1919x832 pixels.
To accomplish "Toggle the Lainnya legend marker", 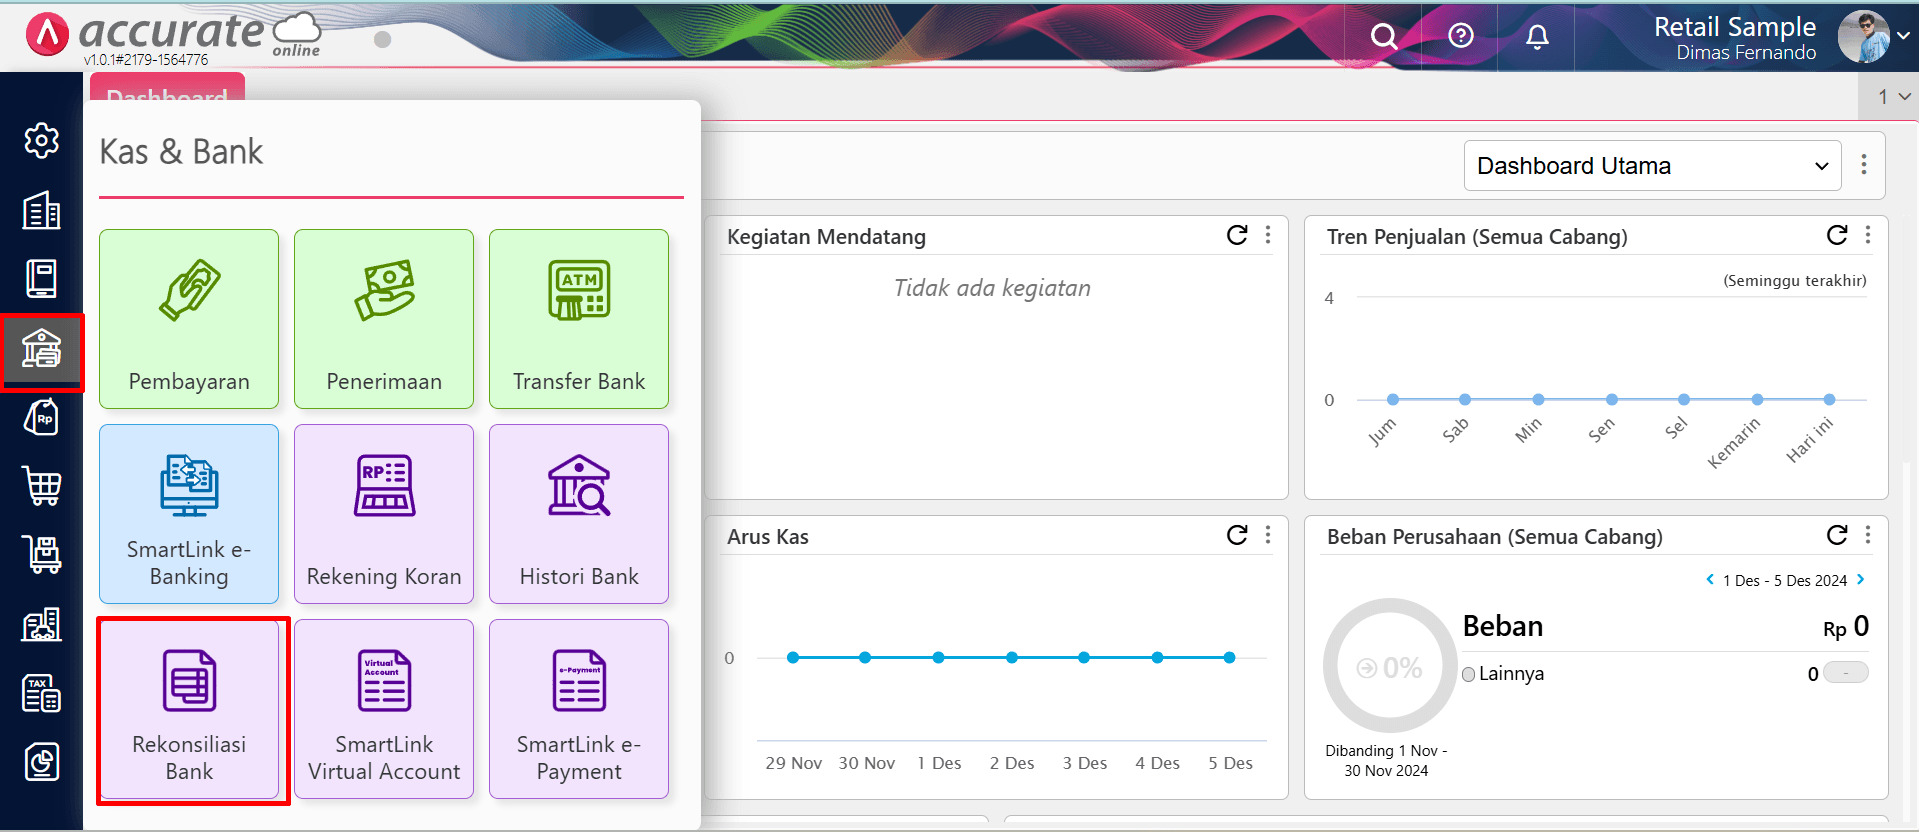I will pos(1468,674).
